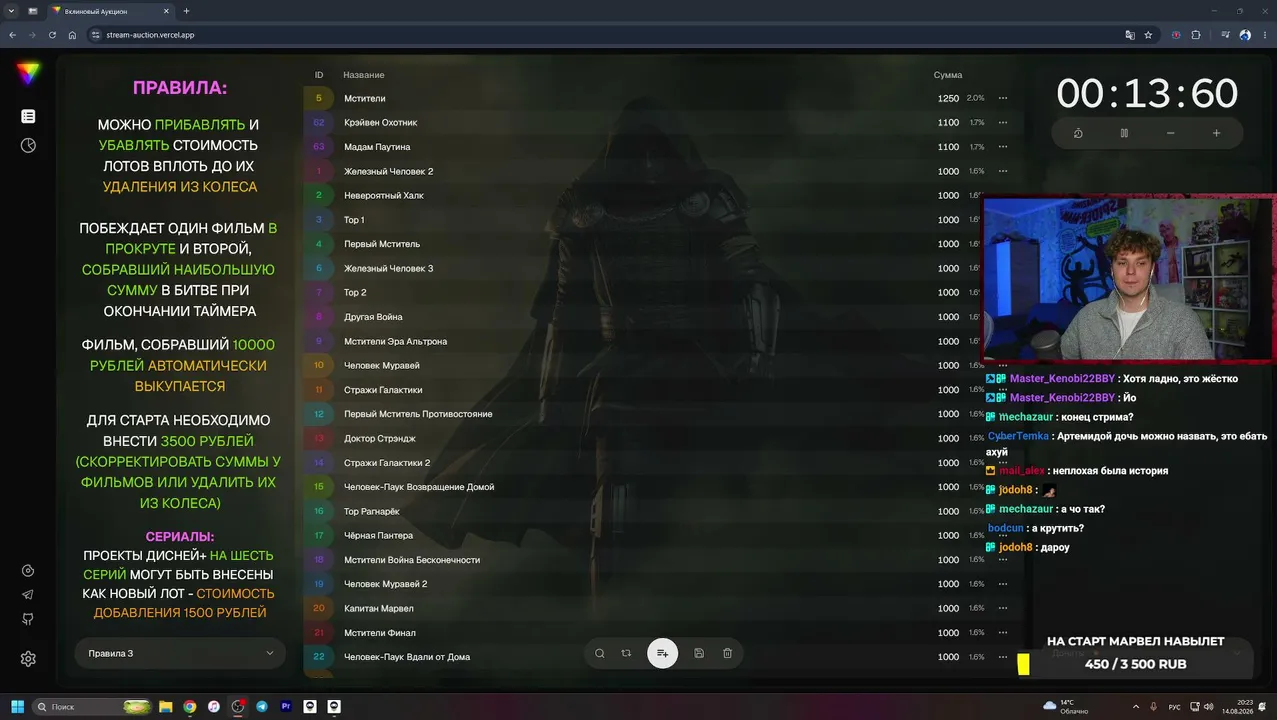This screenshot has height=720, width=1277.
Task: Add time with the plus button
Action: coord(1216,133)
